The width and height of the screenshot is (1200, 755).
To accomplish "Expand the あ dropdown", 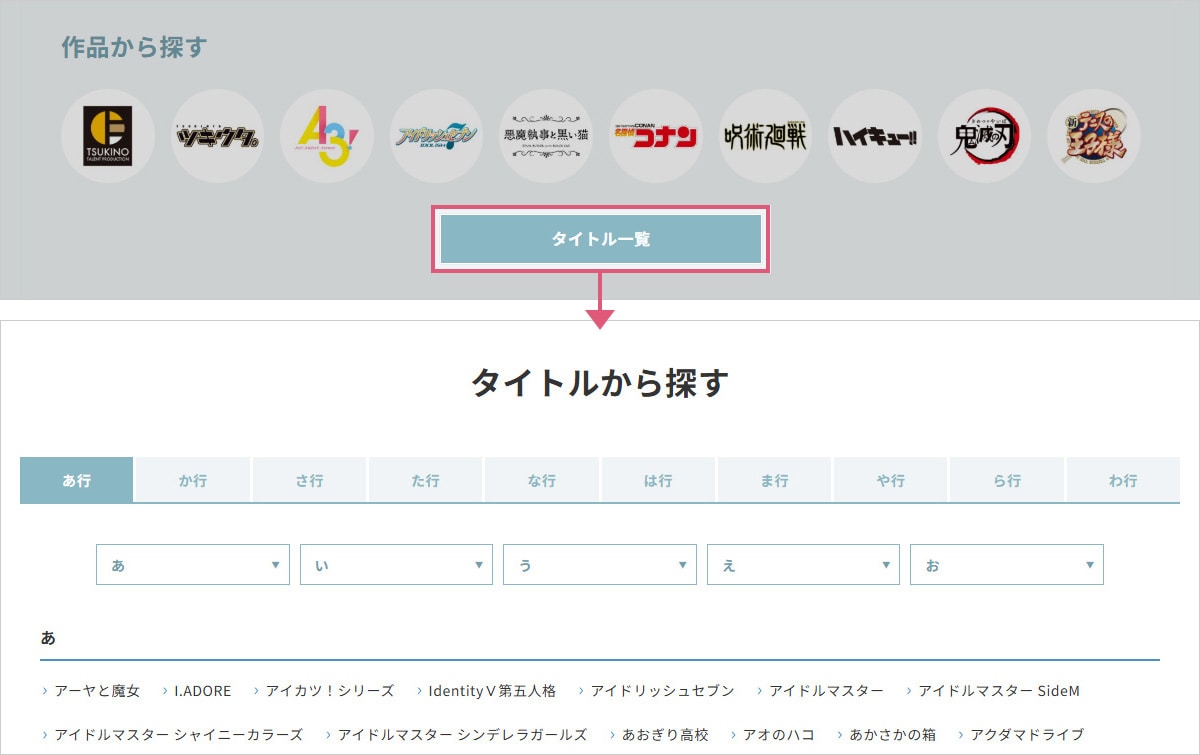I will pyautogui.click(x=193, y=565).
